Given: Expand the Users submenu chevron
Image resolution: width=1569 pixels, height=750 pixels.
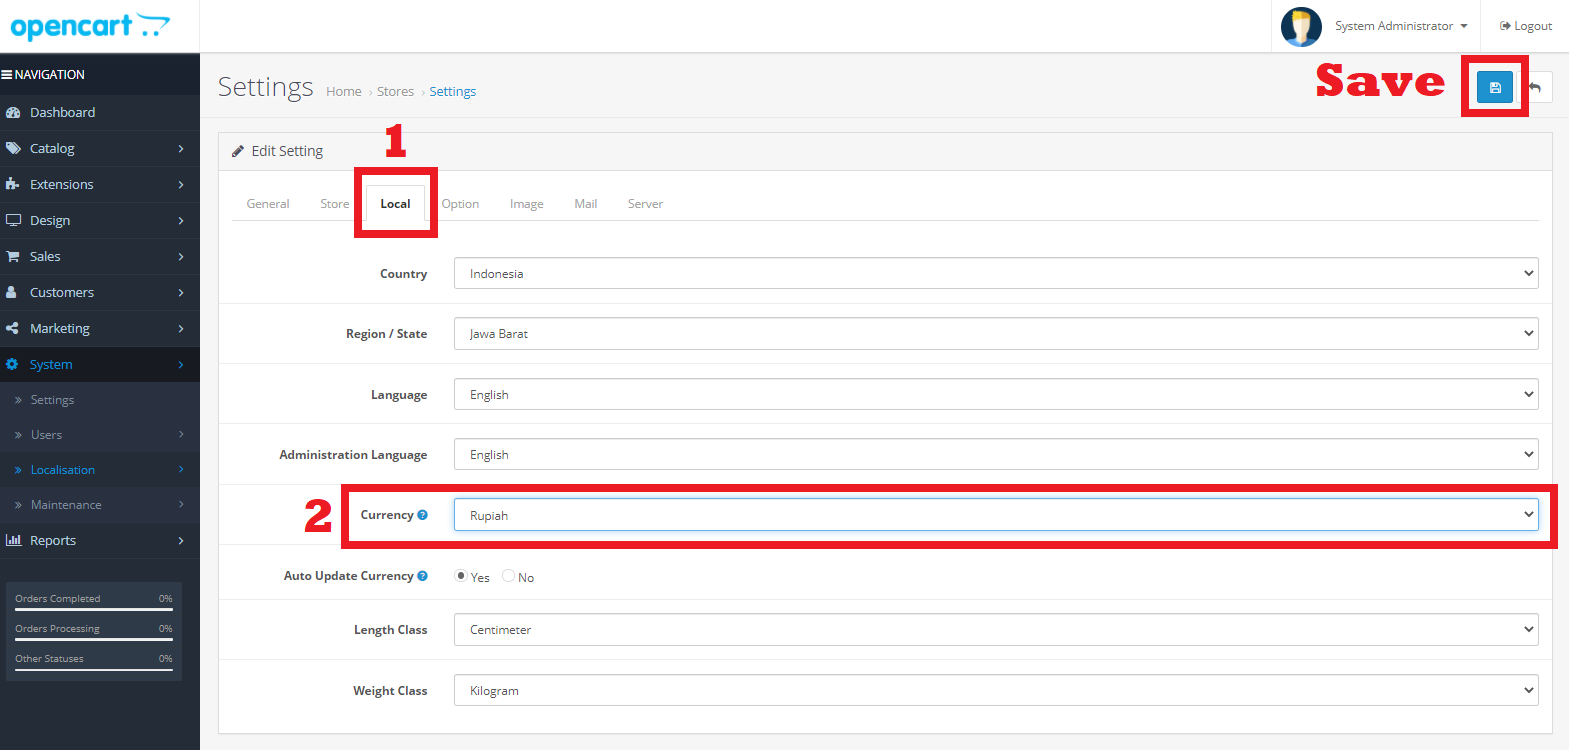Looking at the screenshot, I should click(181, 434).
